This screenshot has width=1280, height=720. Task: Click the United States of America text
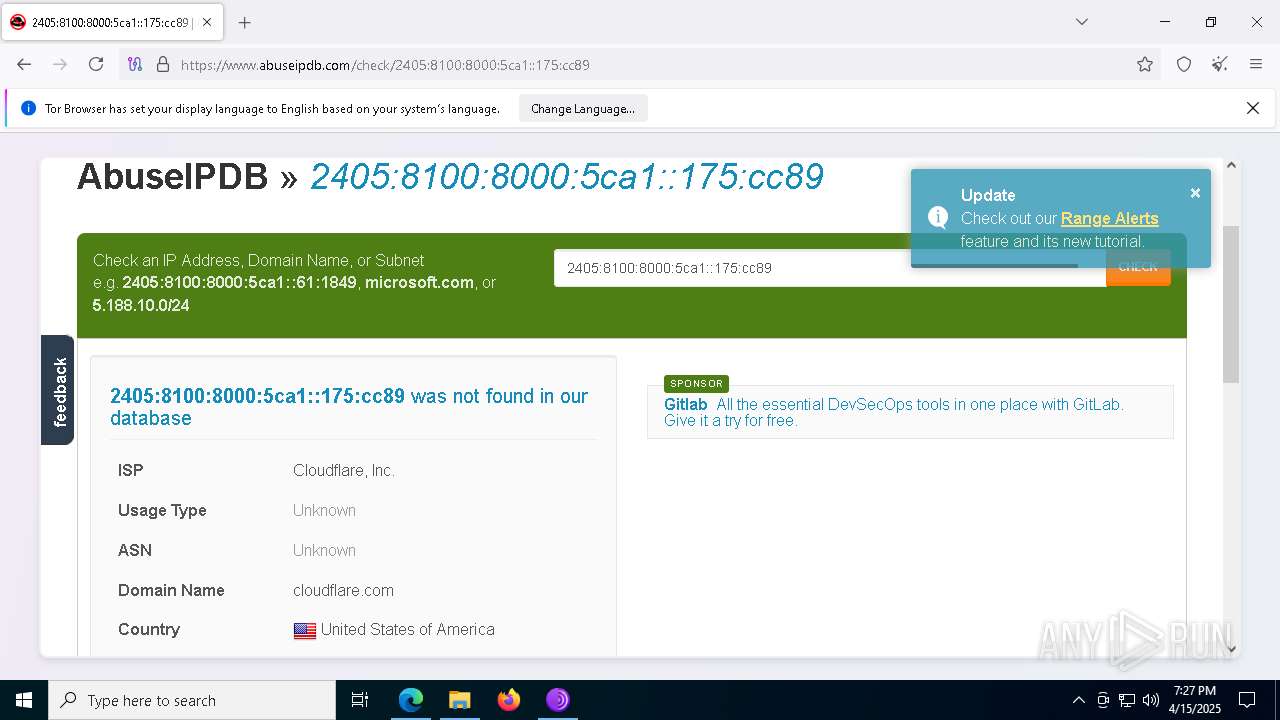pyautogui.click(x=408, y=629)
